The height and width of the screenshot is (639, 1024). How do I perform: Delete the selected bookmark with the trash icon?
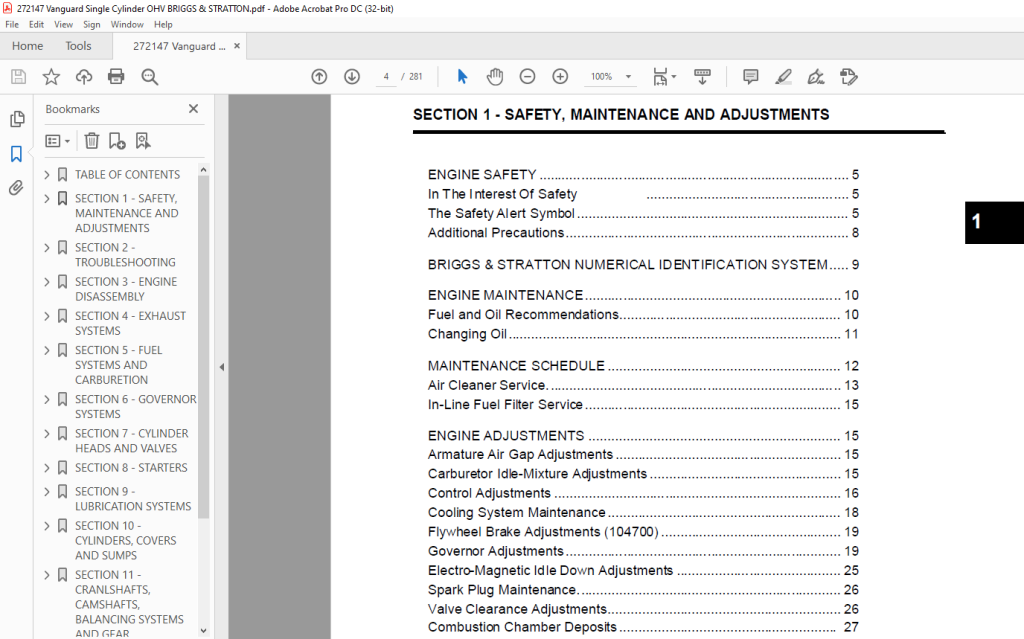click(92, 140)
